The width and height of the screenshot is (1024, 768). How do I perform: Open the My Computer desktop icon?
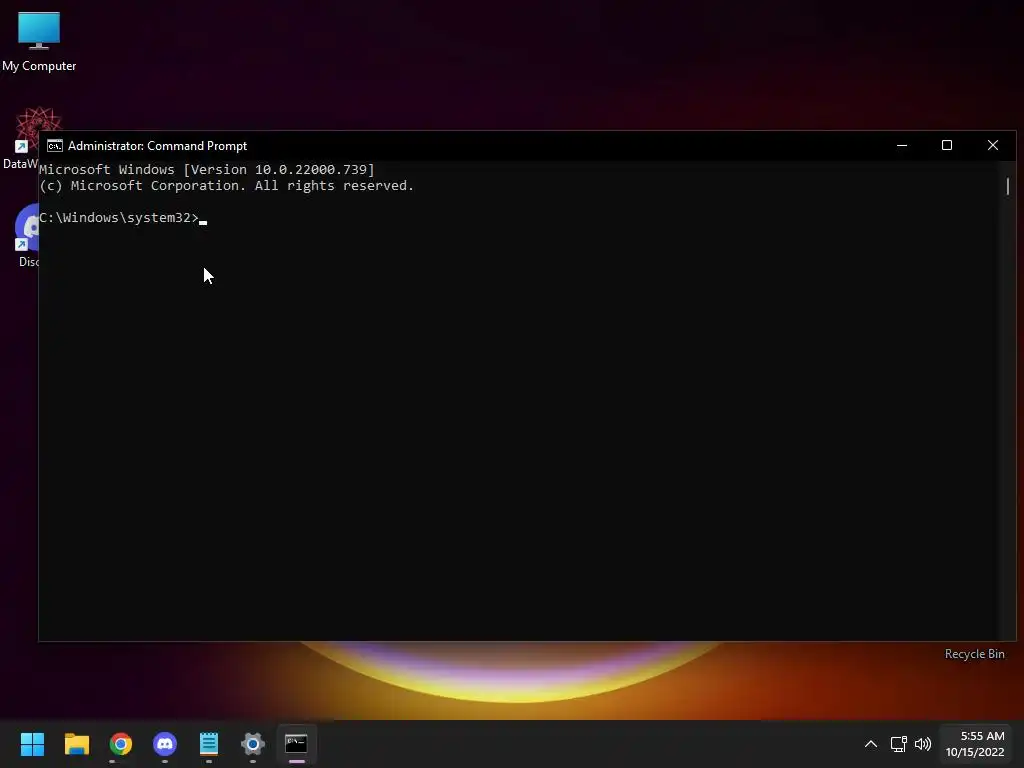coord(39,40)
